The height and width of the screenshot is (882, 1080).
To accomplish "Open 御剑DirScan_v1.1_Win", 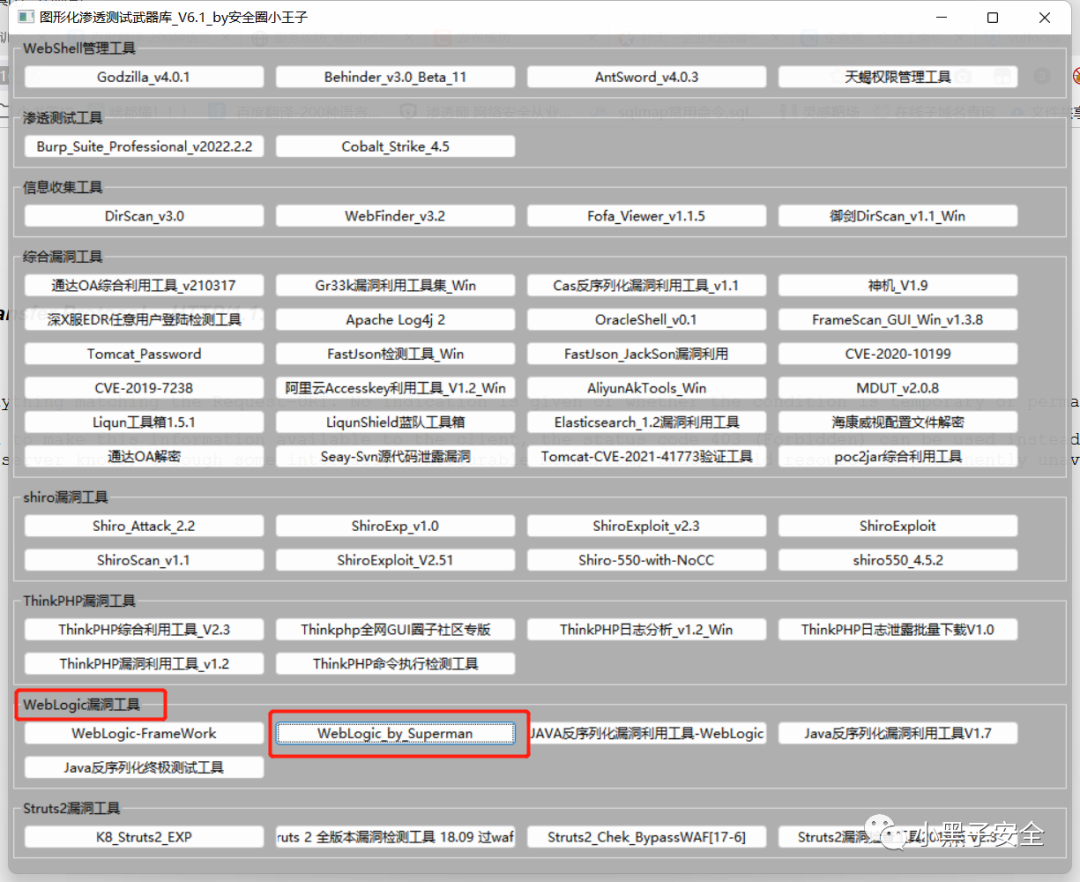I will click(x=898, y=216).
